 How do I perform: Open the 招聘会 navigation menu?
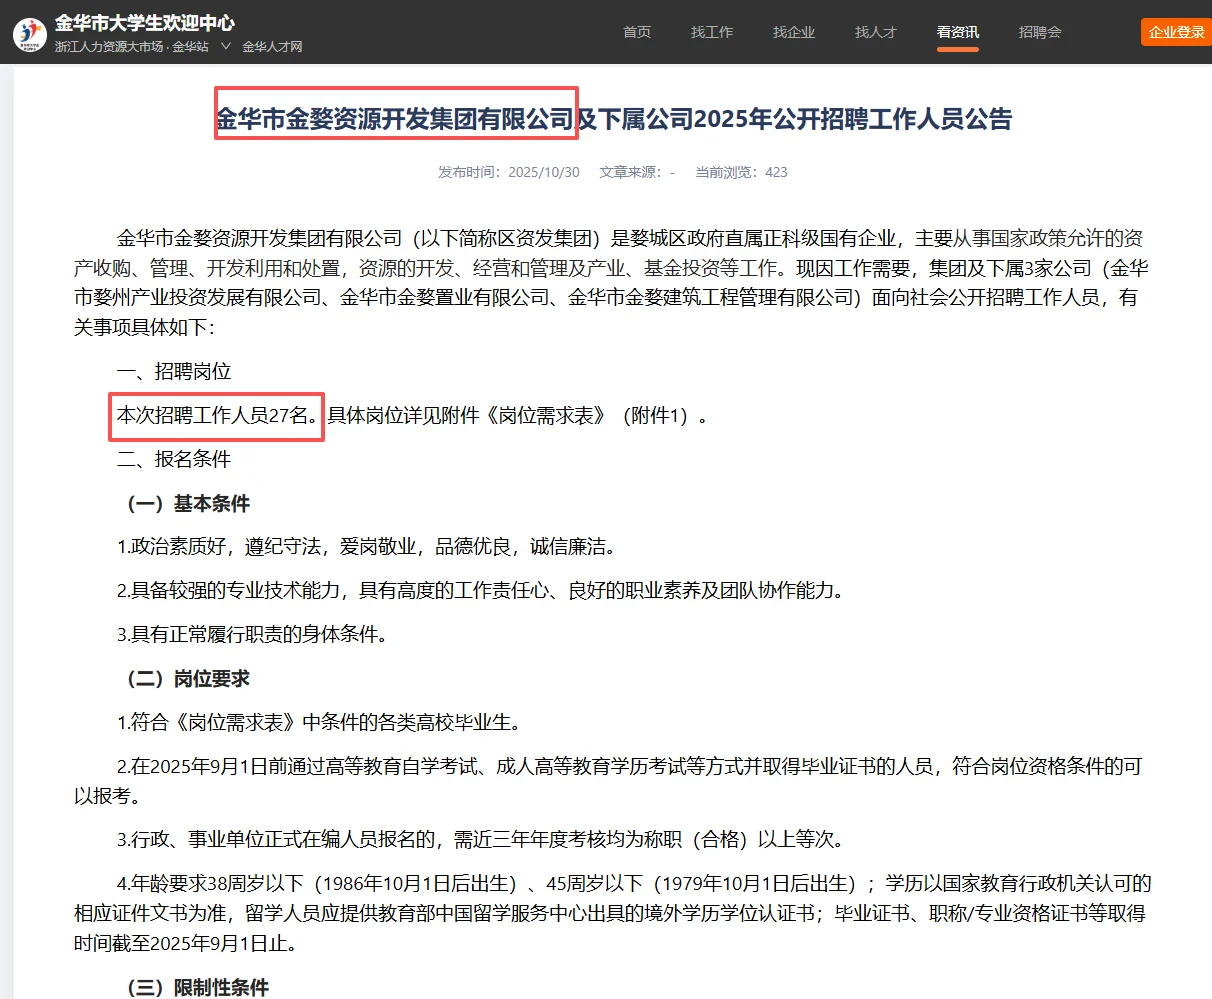click(1040, 31)
